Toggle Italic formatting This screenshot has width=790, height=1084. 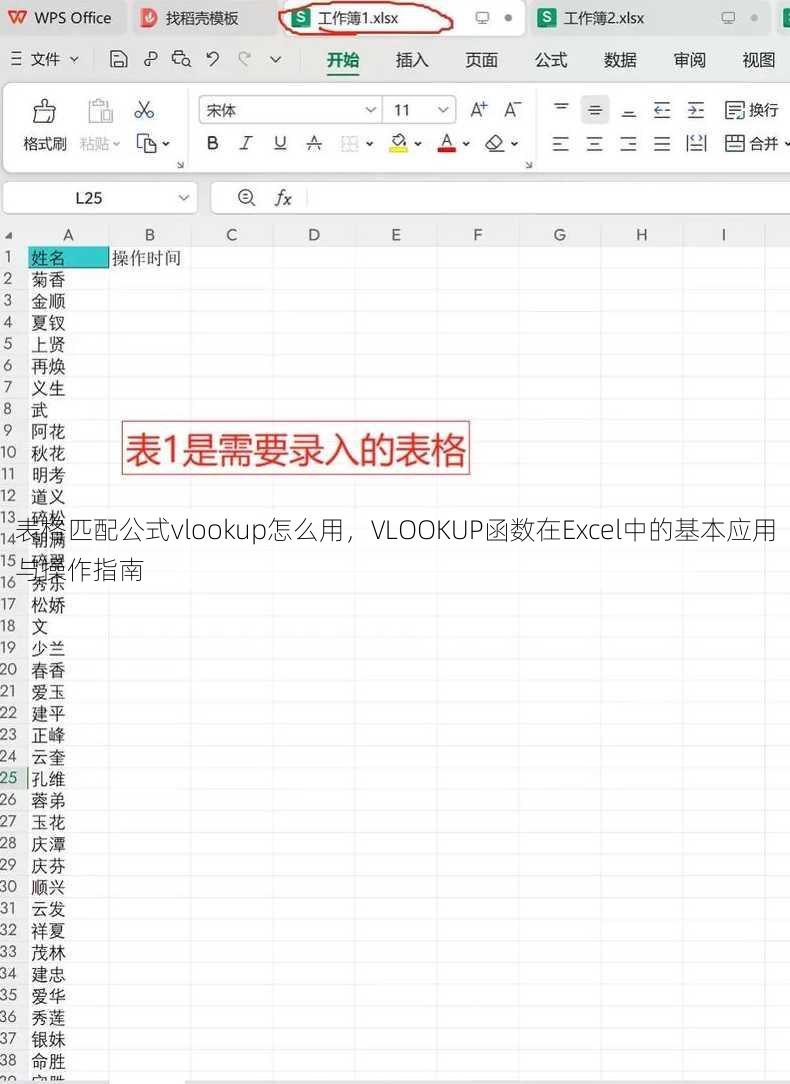tap(246, 143)
